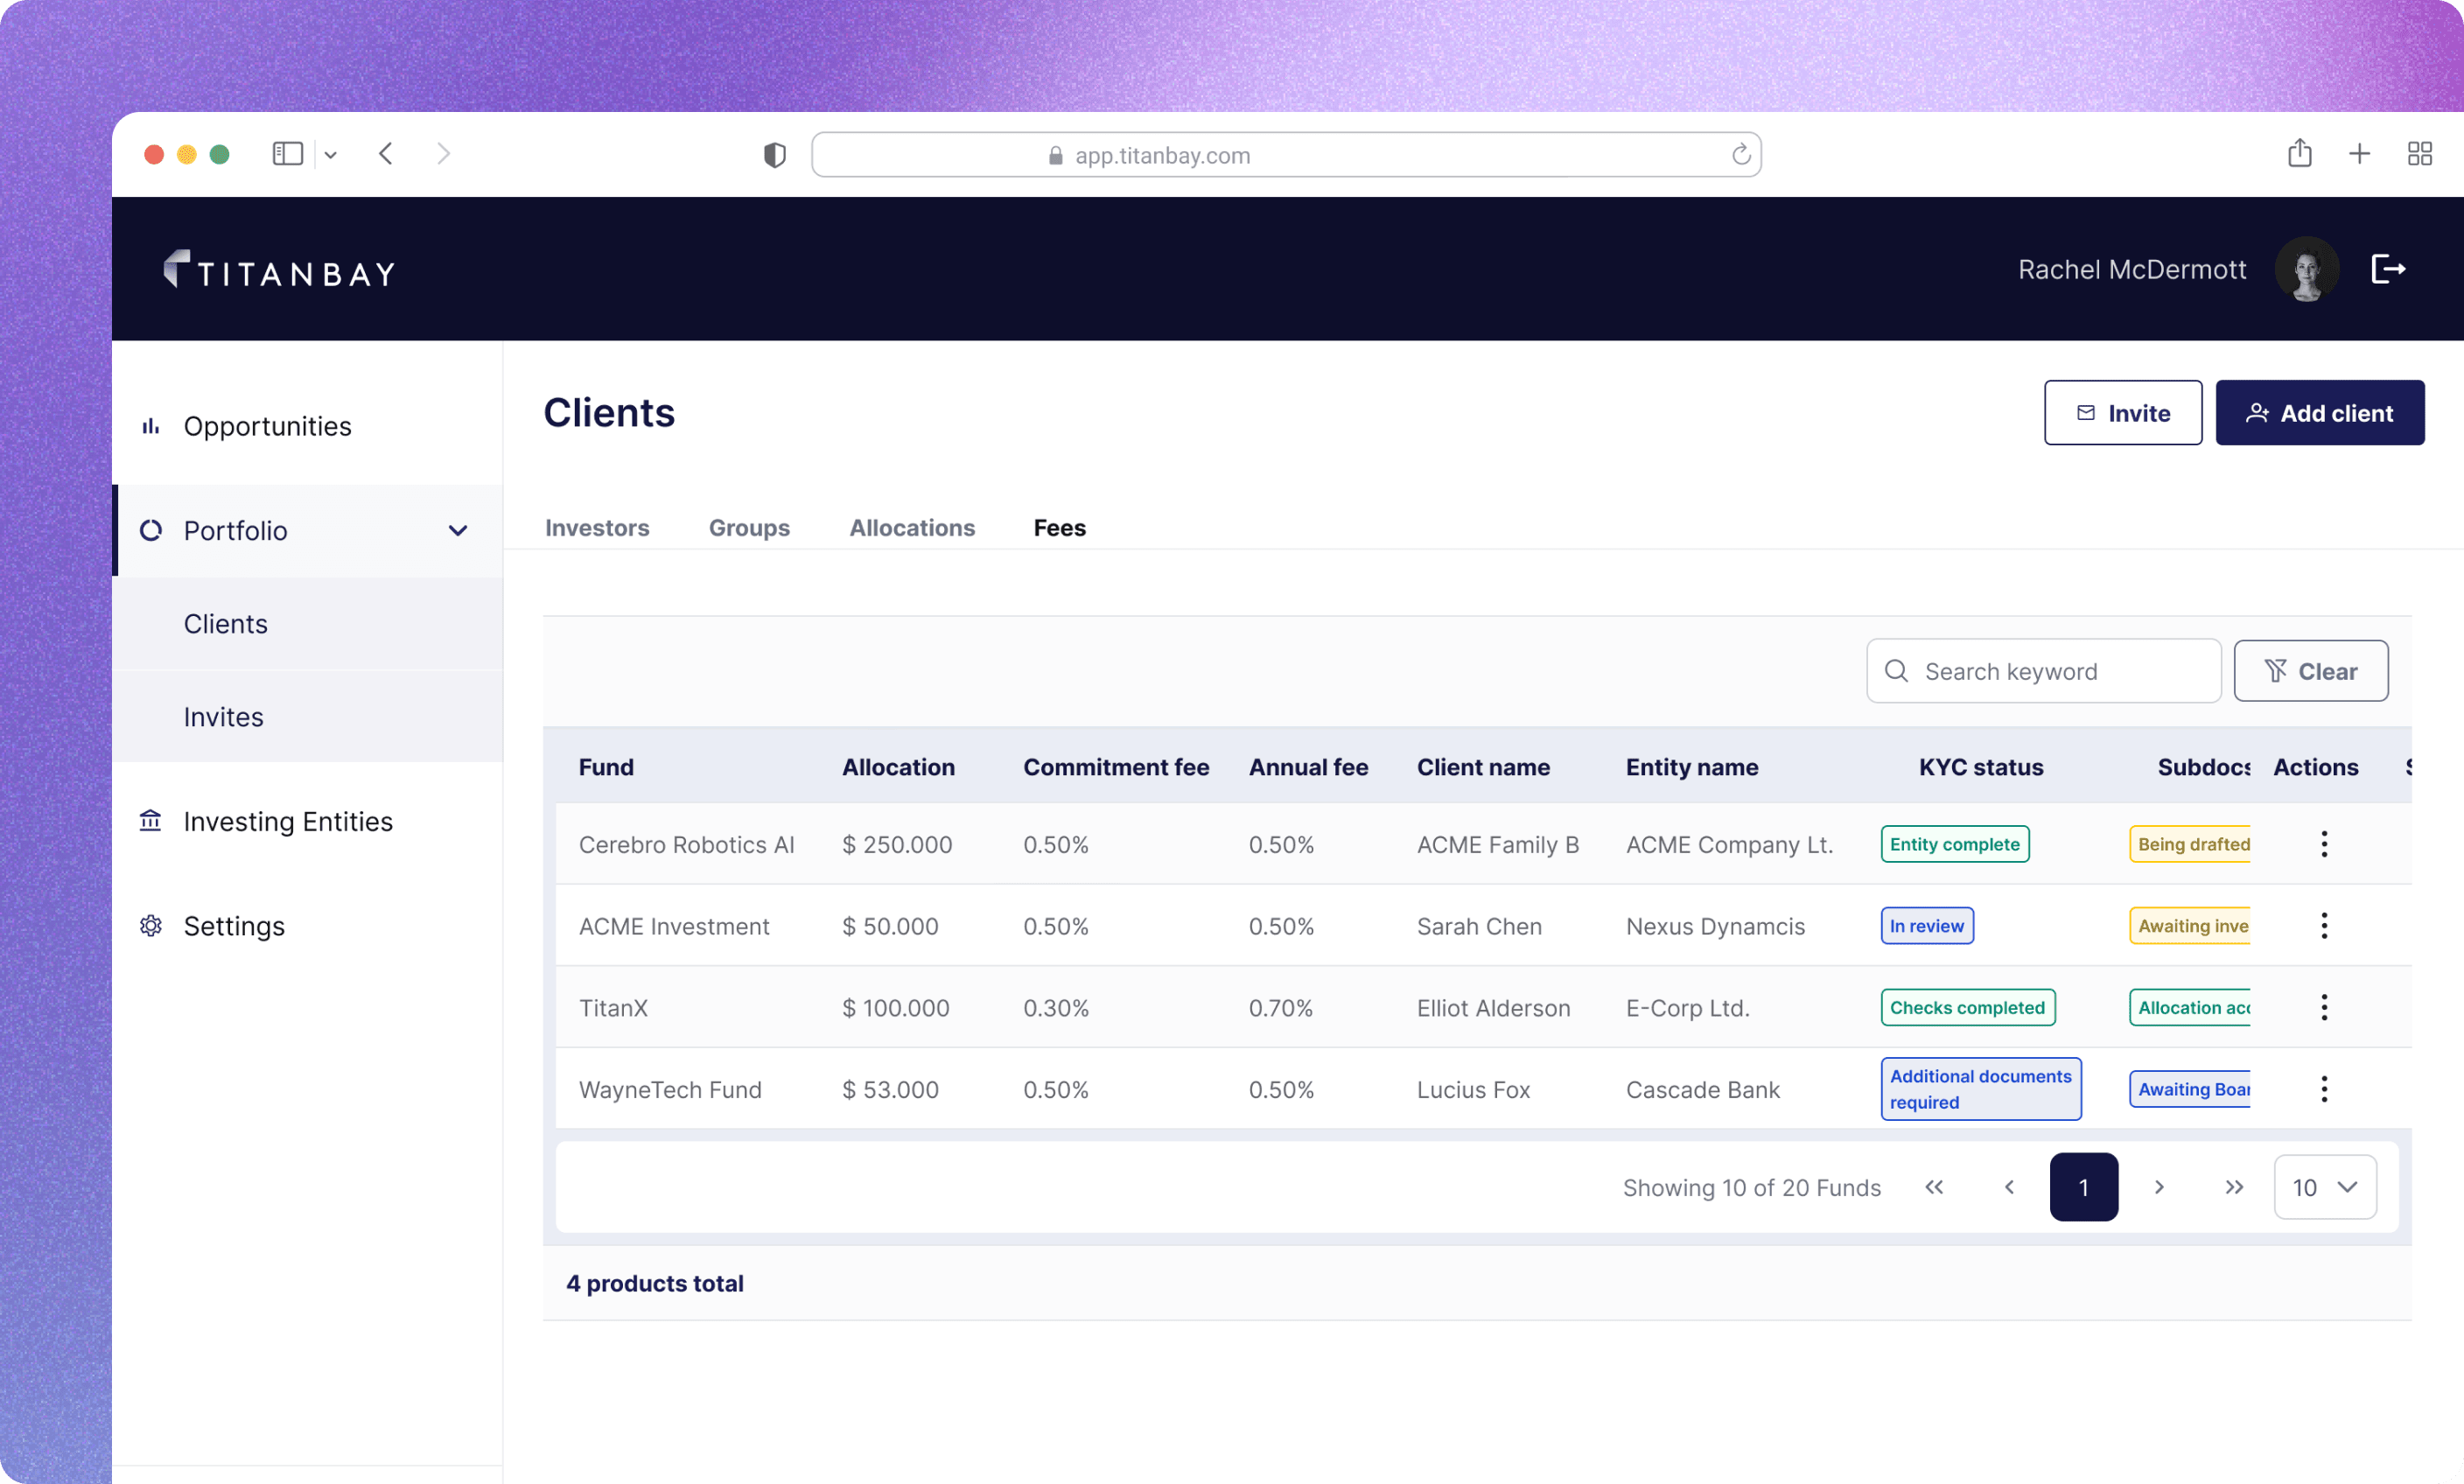The width and height of the screenshot is (2464, 1484).
Task: Open the dropdown arrow beside the sidebar toggle
Action: pyautogui.click(x=331, y=155)
